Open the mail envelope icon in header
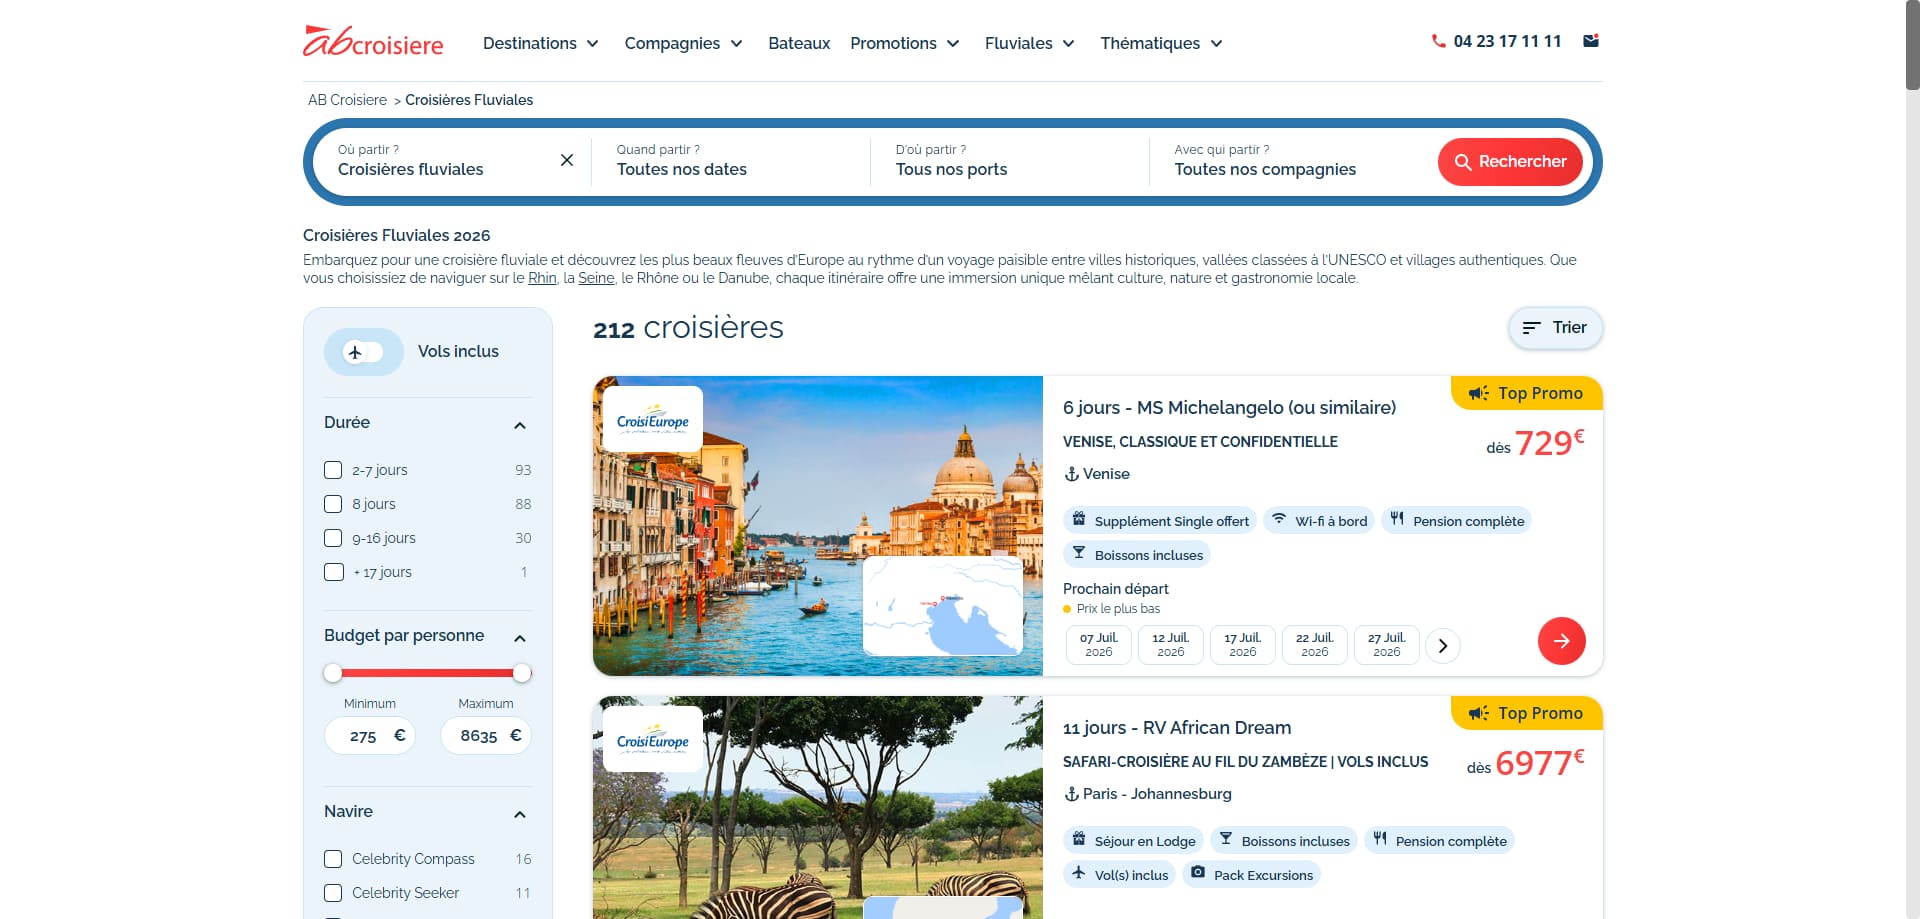The image size is (1920, 919). (1591, 41)
